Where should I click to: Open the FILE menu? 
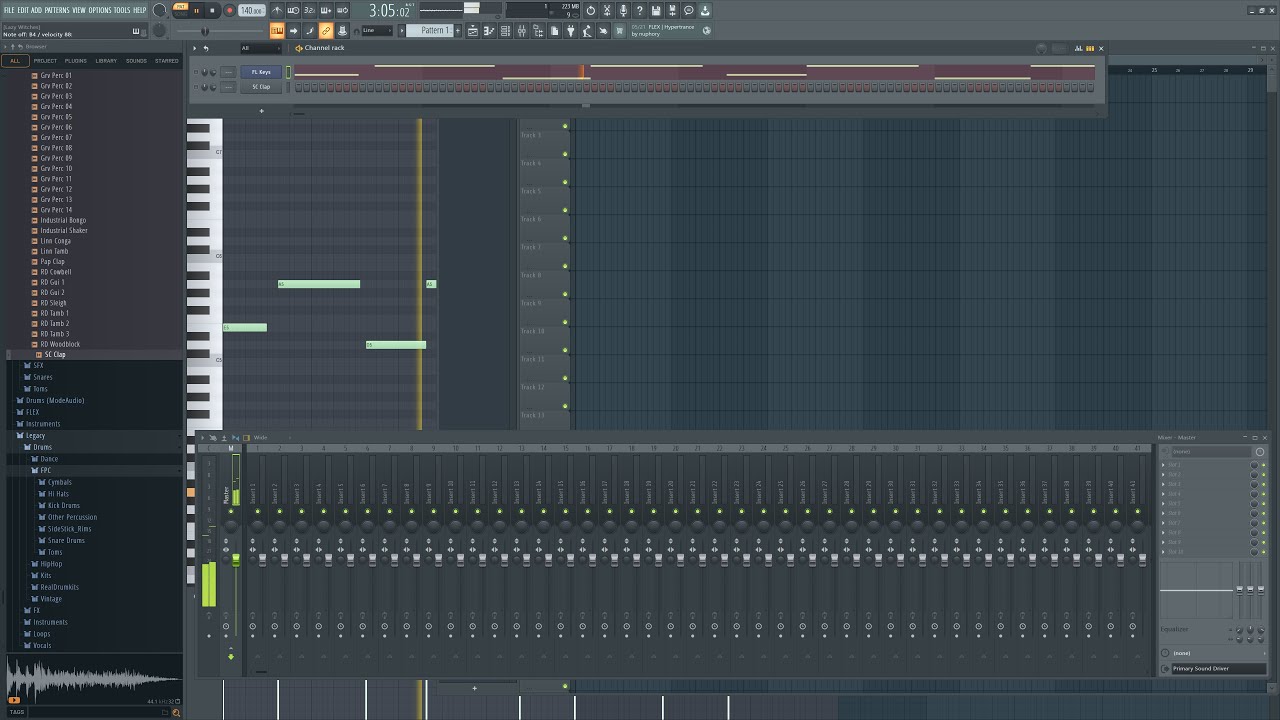[x=9, y=10]
